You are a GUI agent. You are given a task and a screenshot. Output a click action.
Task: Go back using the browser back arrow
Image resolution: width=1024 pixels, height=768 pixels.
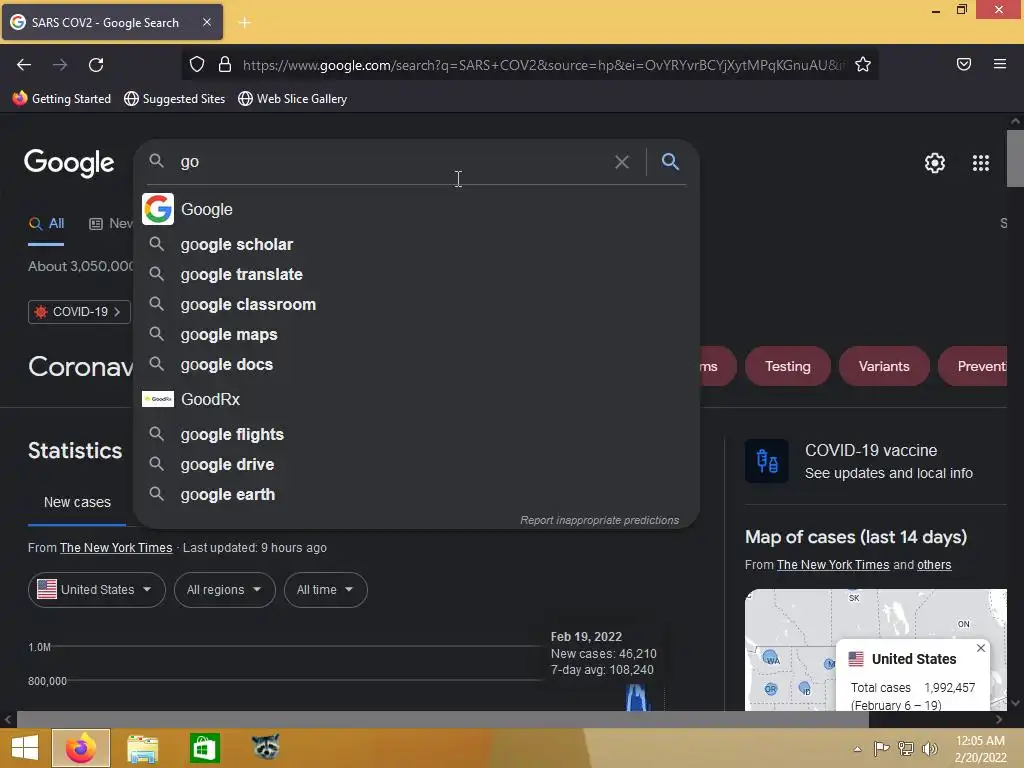pyautogui.click(x=24, y=65)
